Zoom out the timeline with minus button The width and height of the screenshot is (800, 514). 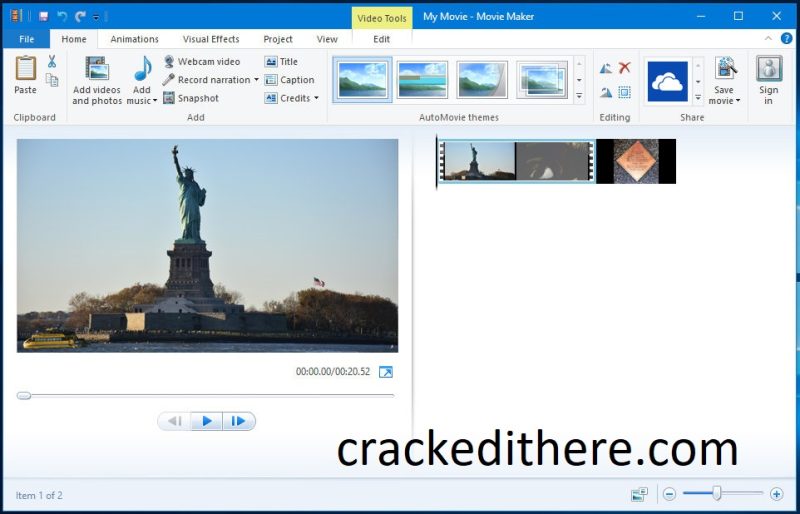click(x=669, y=494)
